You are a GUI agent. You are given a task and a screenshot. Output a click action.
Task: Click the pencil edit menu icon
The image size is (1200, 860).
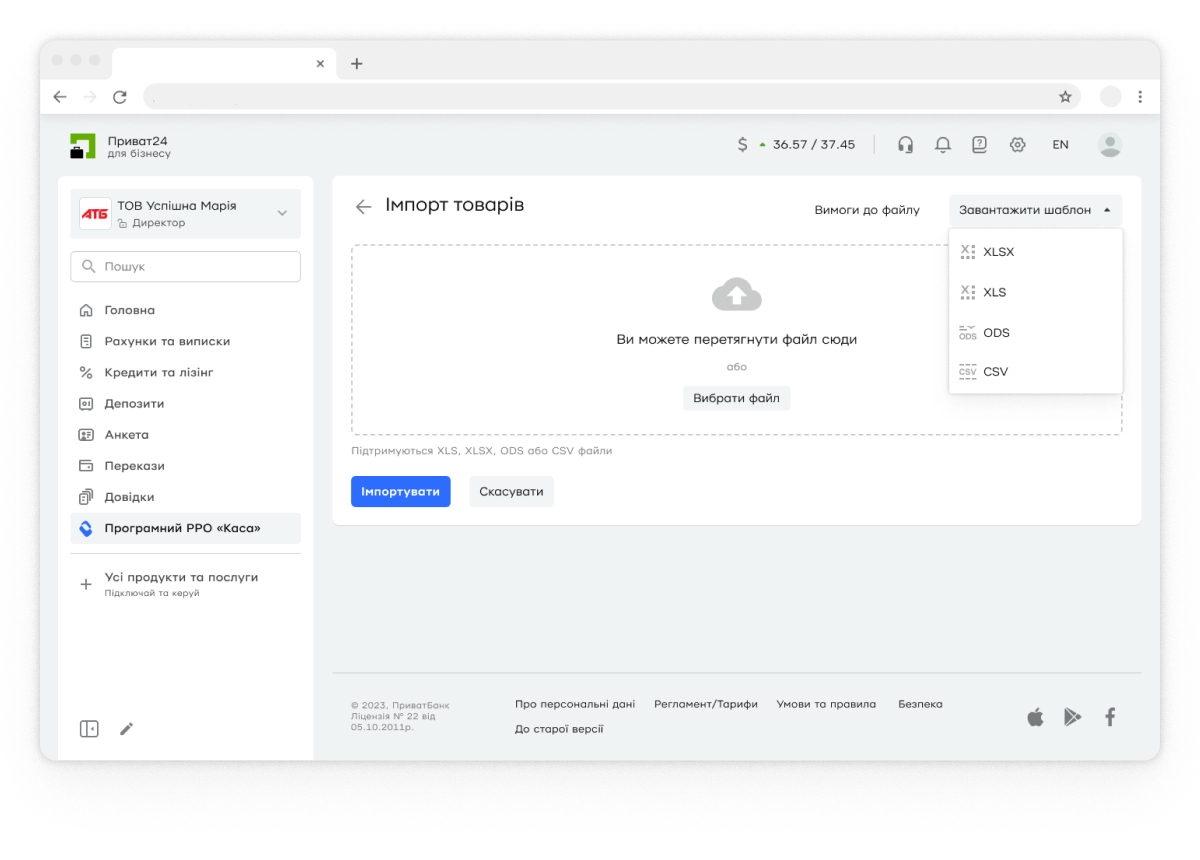(126, 729)
